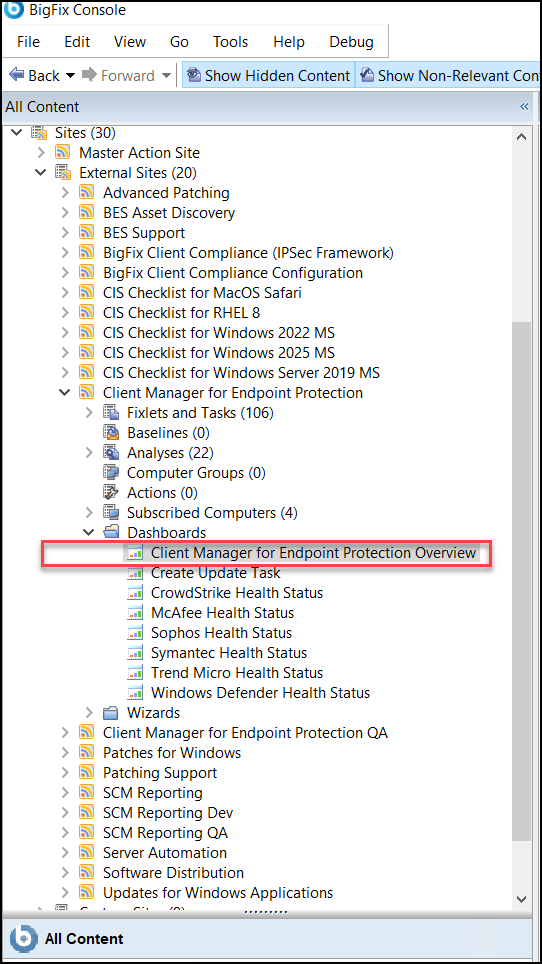Click the Forward button
This screenshot has width=542, height=964.
pos(118,76)
